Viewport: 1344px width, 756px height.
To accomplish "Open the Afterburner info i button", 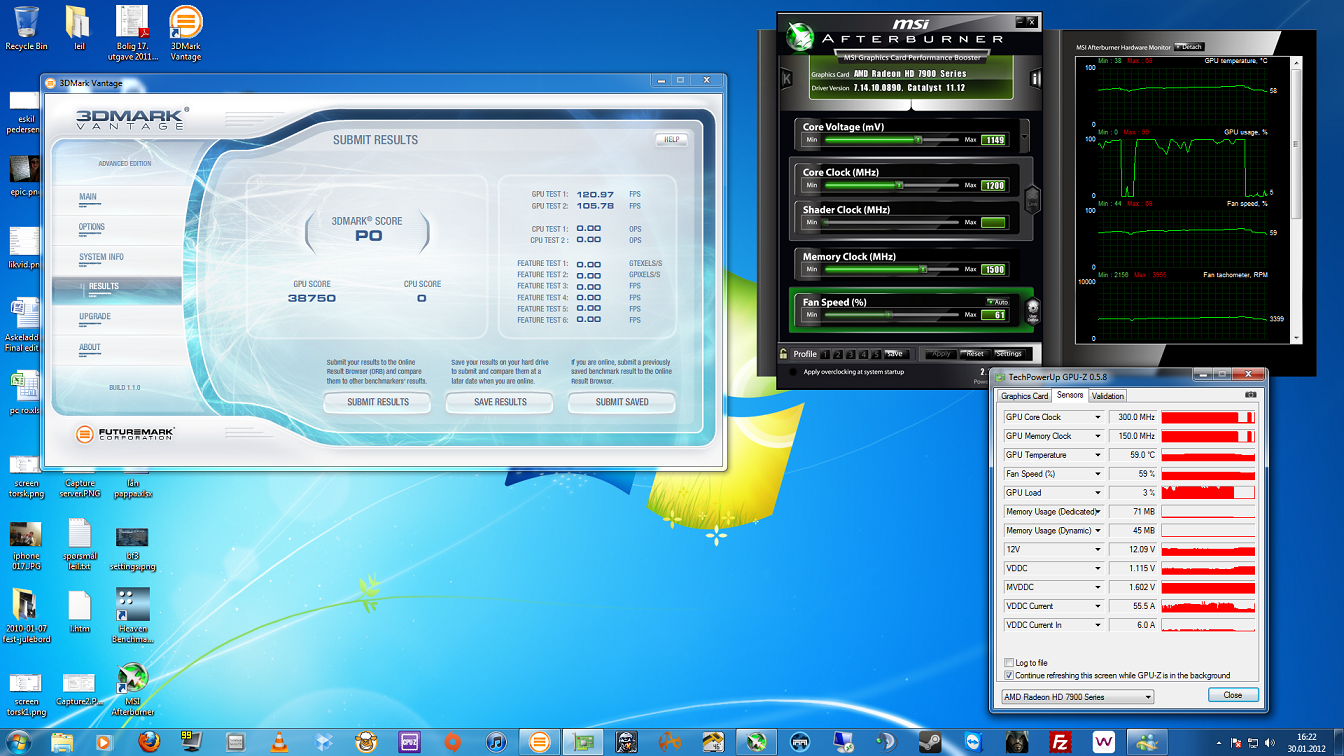I will 1035,78.
